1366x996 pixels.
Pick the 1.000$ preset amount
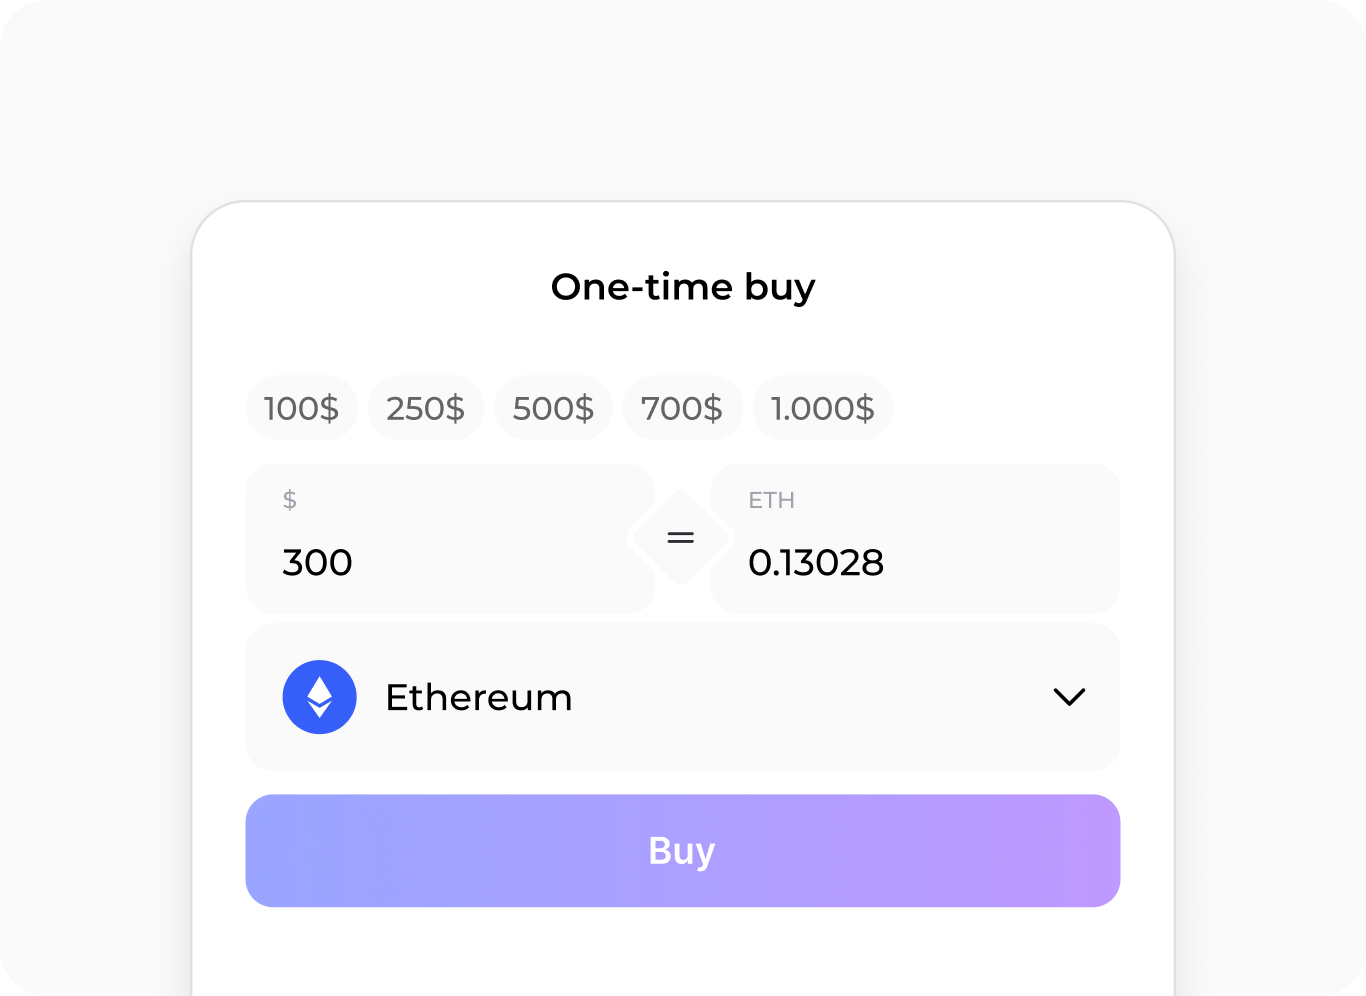click(x=823, y=408)
